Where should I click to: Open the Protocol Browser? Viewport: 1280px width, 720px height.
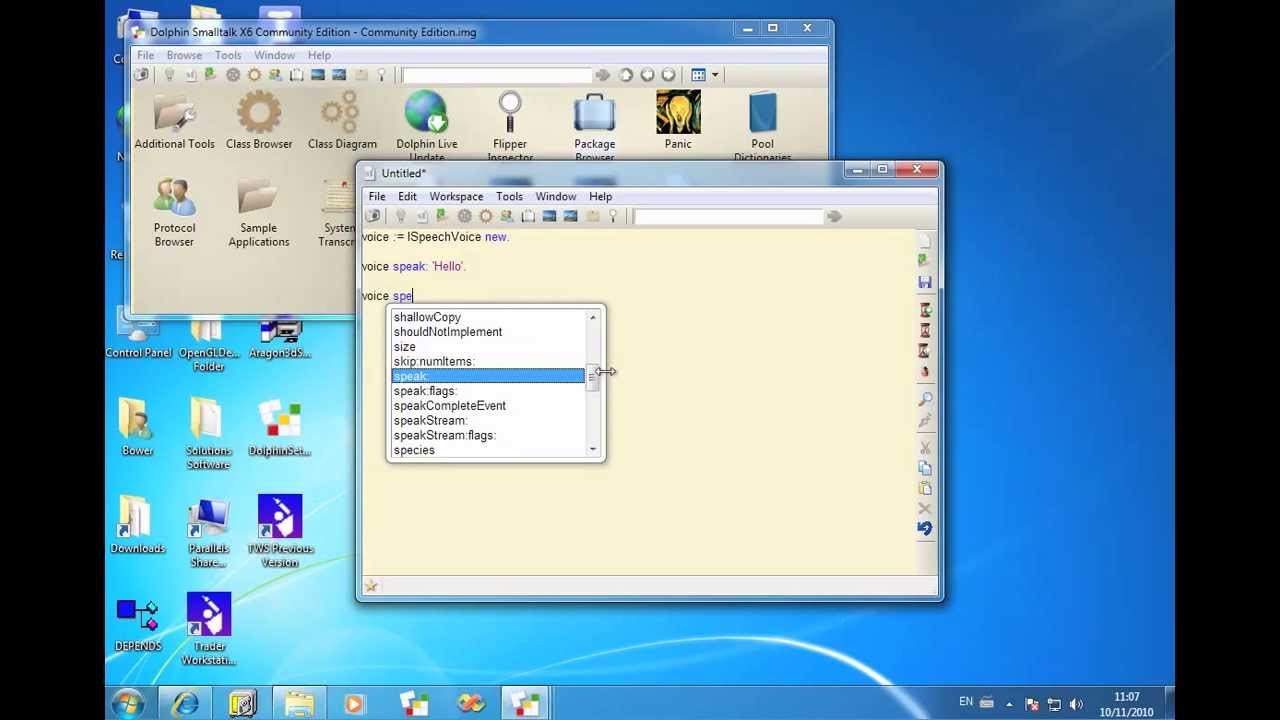[174, 212]
